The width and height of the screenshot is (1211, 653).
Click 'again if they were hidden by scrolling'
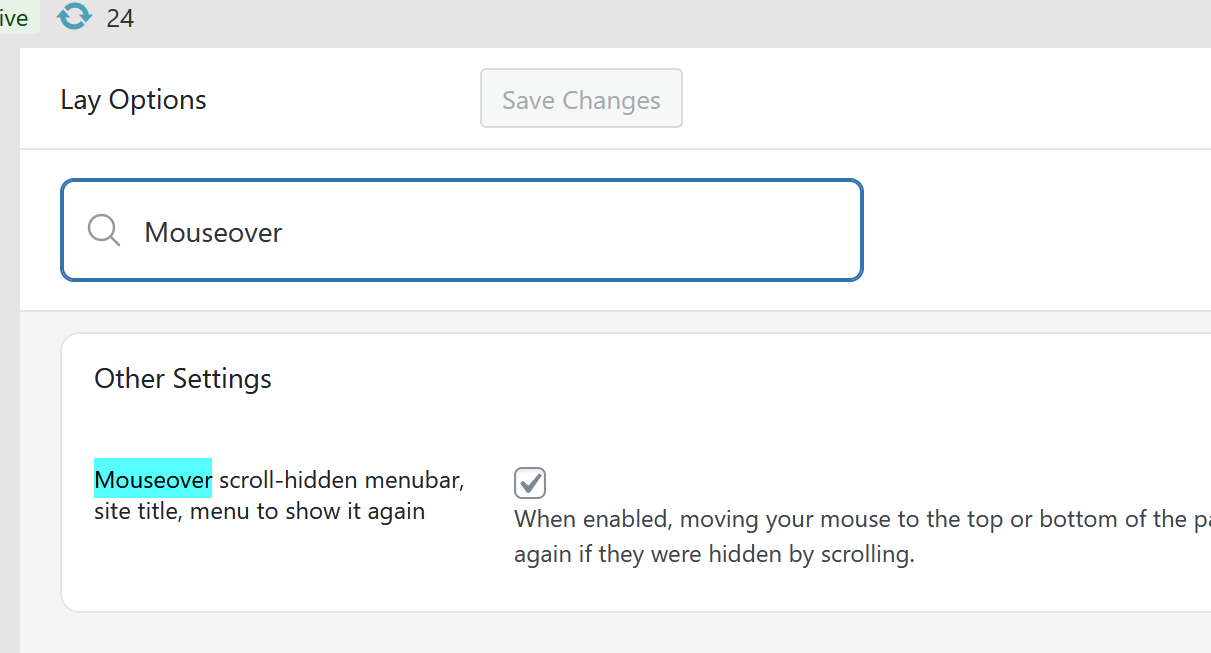click(714, 554)
